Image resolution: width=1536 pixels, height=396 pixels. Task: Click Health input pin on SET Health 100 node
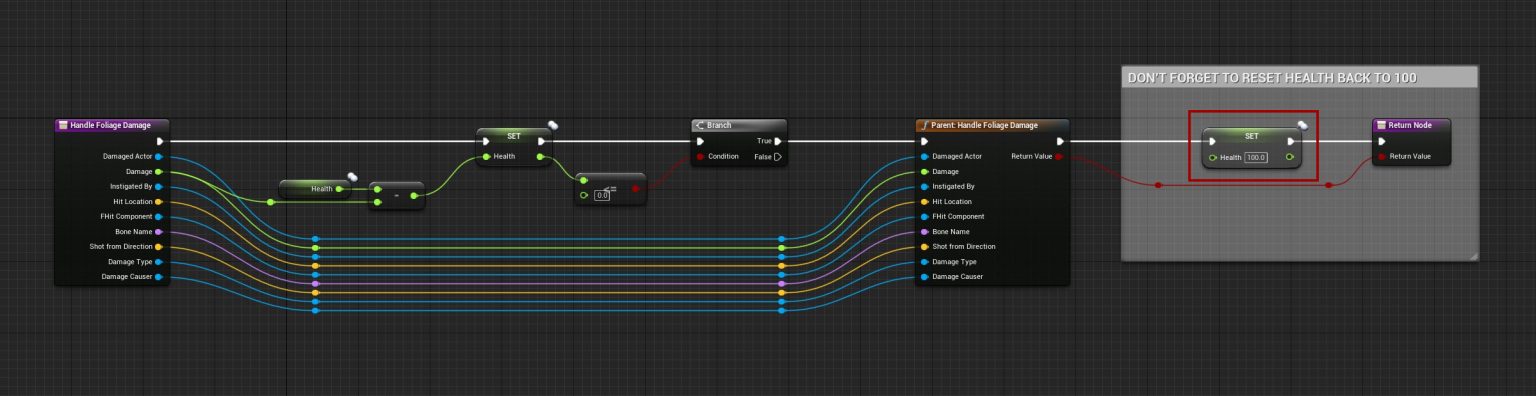click(1212, 157)
